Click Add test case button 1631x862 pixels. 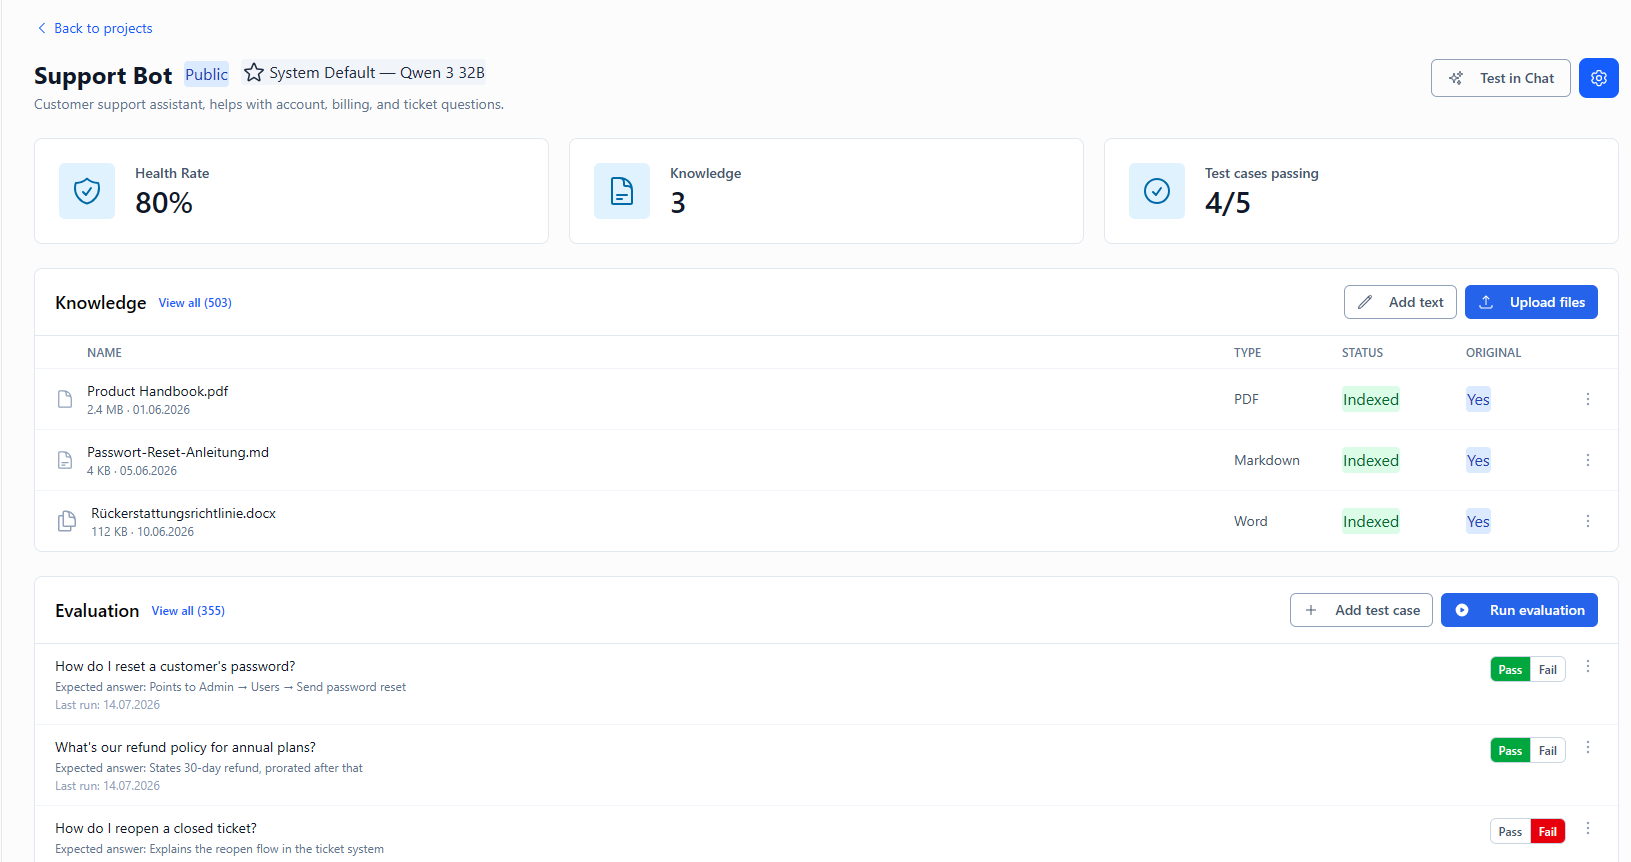[1361, 610]
